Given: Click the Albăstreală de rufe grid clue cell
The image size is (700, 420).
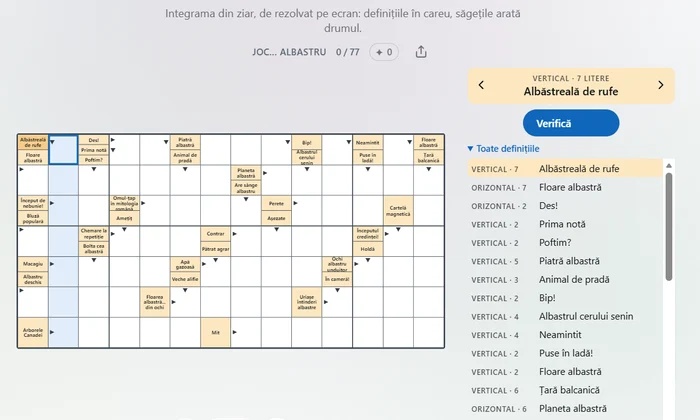Looking at the screenshot, I should (x=33, y=142).
